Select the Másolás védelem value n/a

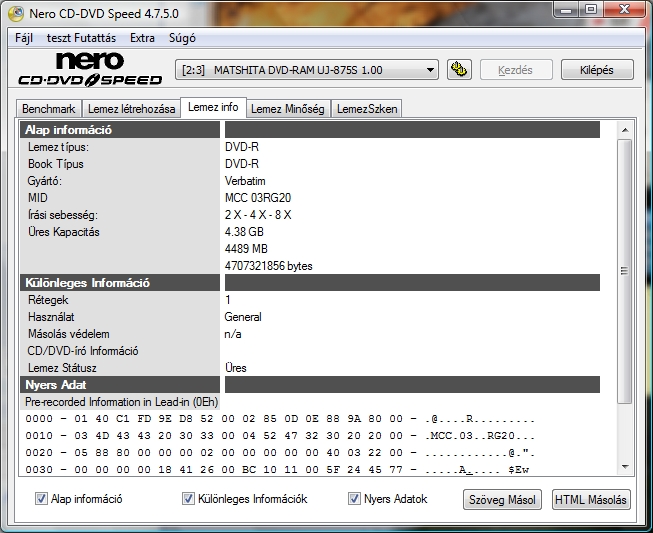tap(233, 334)
